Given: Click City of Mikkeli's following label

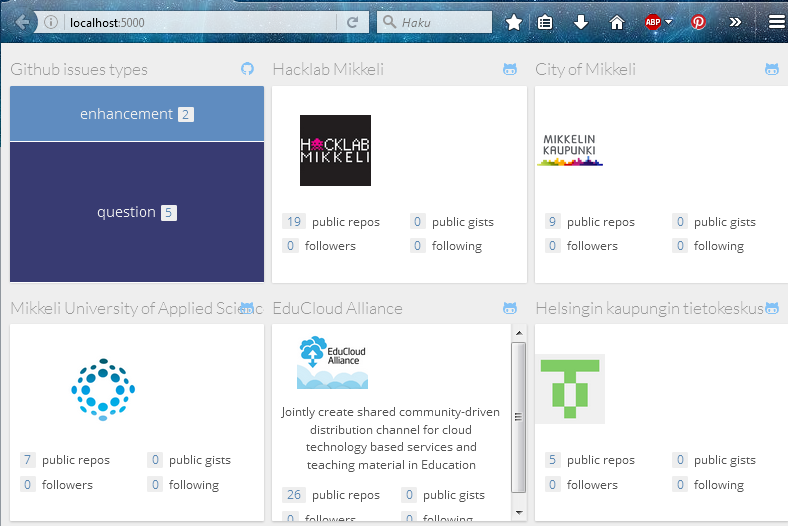Looking at the screenshot, I should 719,246.
